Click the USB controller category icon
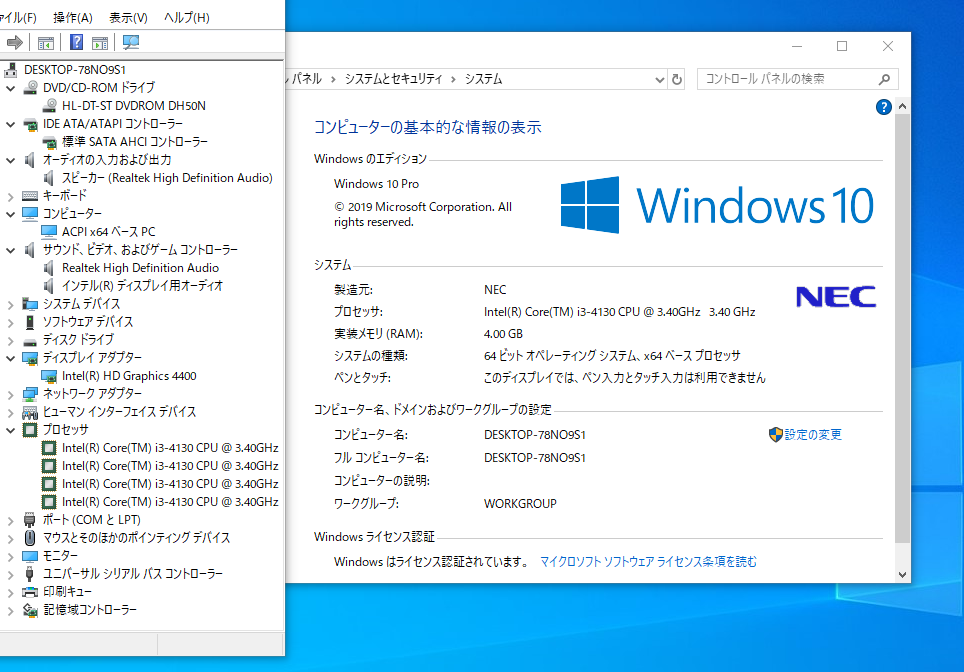The width and height of the screenshot is (964, 672). (30, 574)
